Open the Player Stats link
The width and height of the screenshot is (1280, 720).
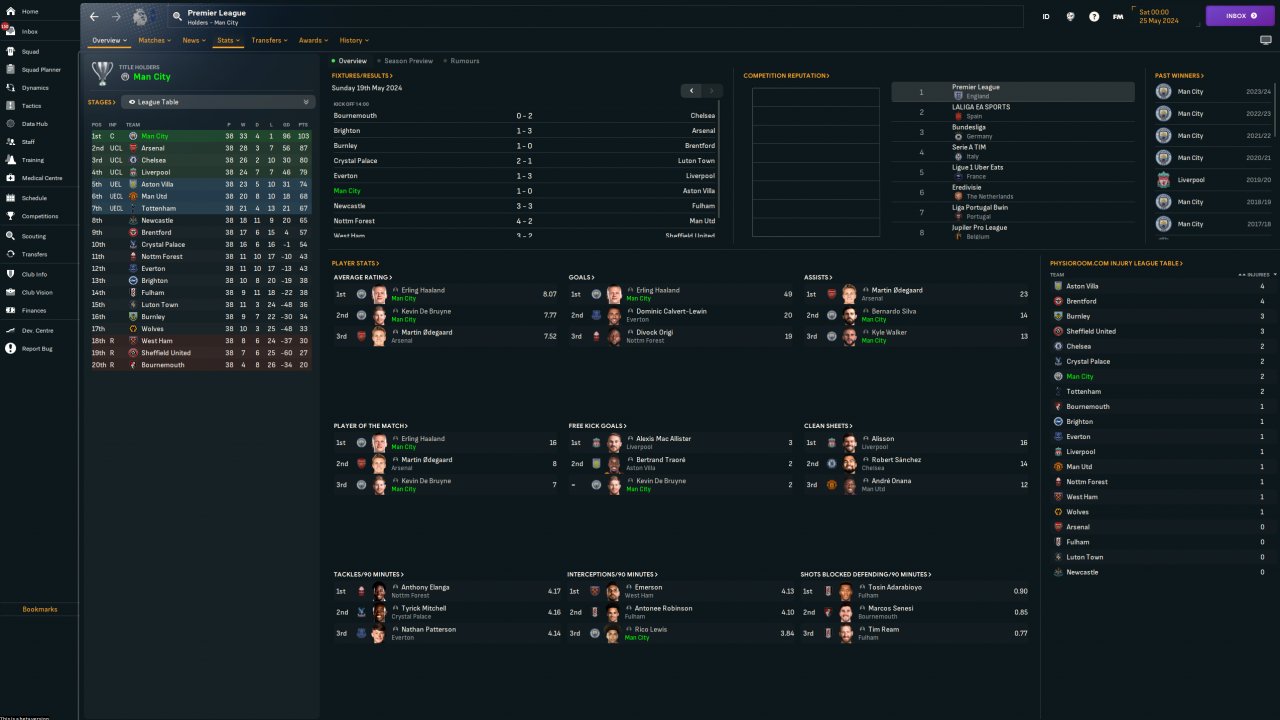click(355, 263)
